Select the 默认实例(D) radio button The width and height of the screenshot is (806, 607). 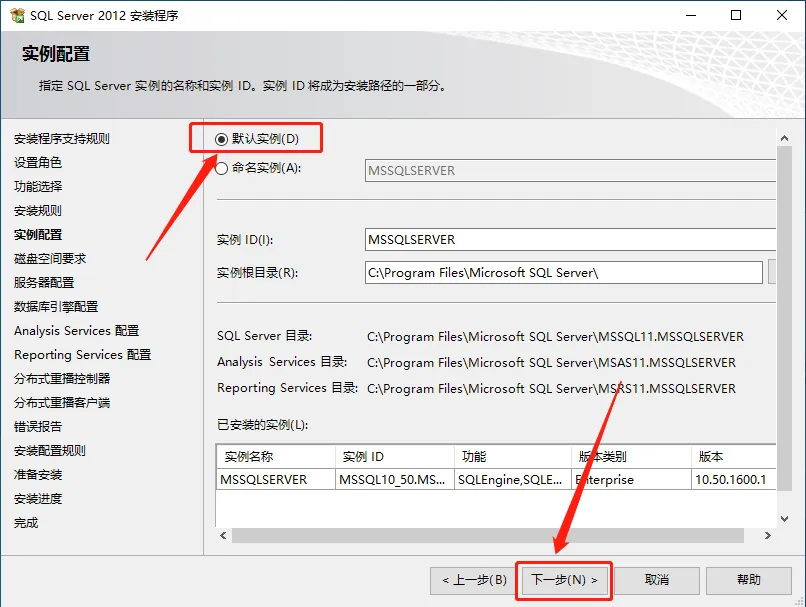click(x=222, y=139)
